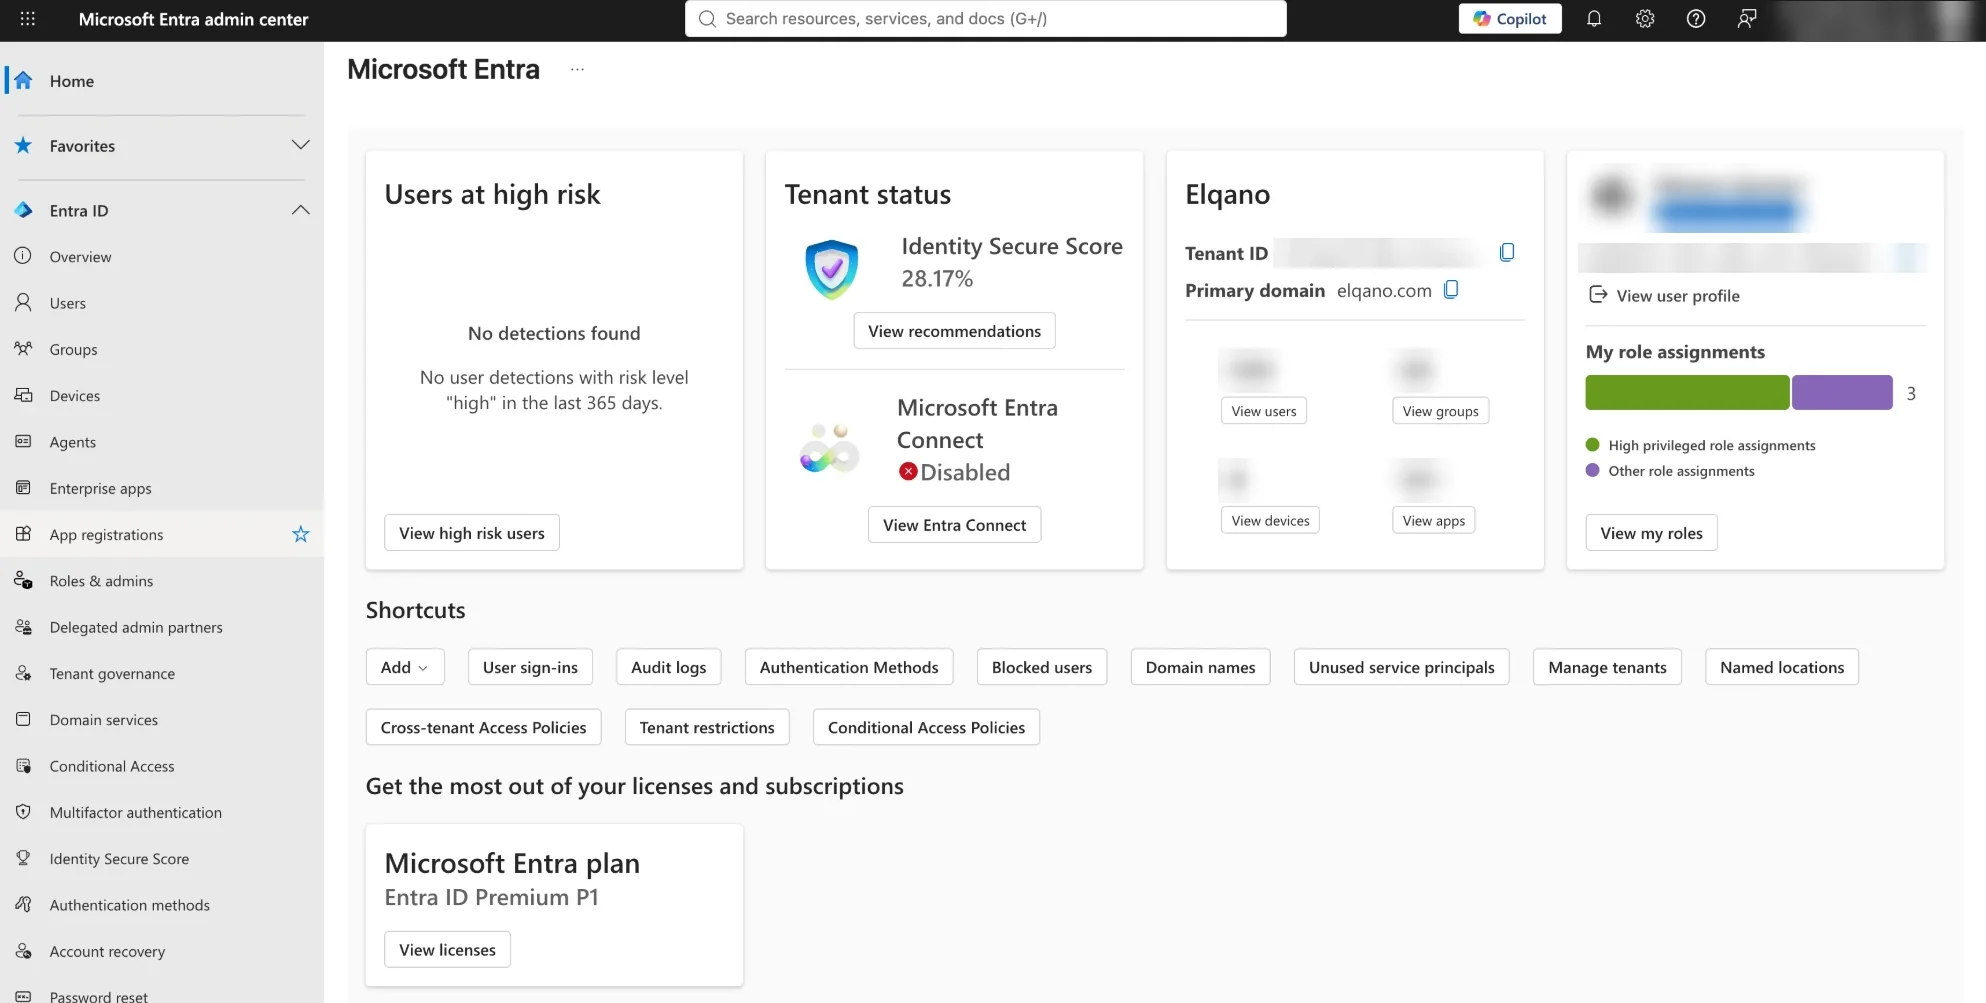The image size is (1986, 1003).
Task: Click View user profile link
Action: pos(1665,295)
